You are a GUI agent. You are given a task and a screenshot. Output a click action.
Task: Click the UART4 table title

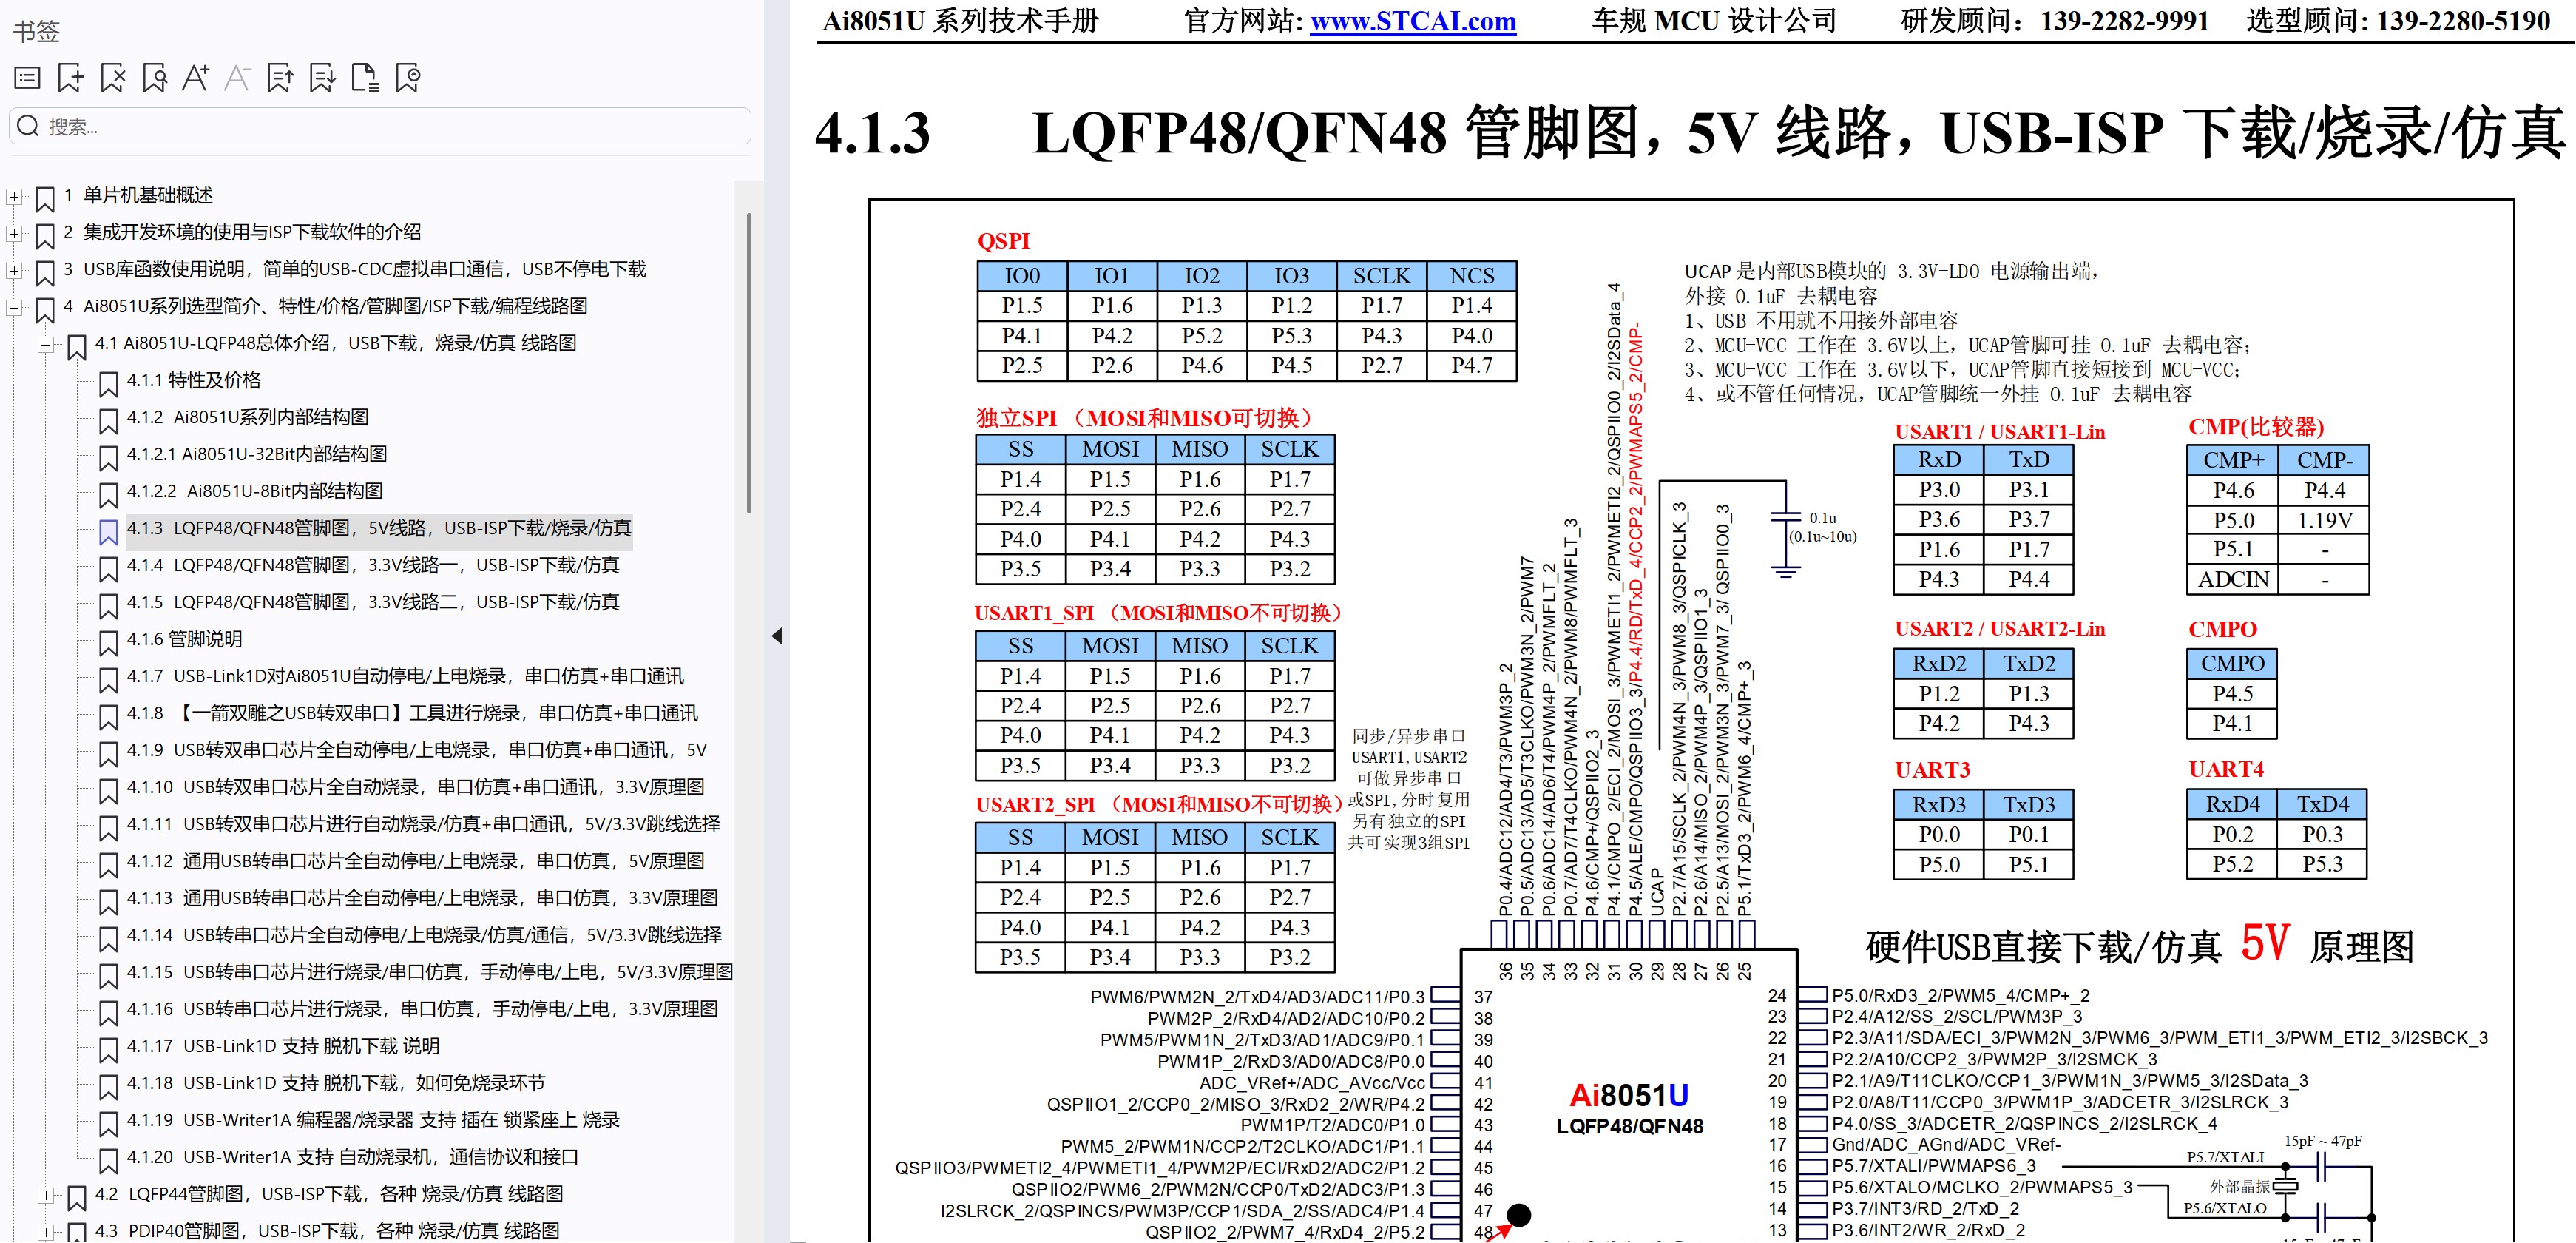tap(2226, 769)
